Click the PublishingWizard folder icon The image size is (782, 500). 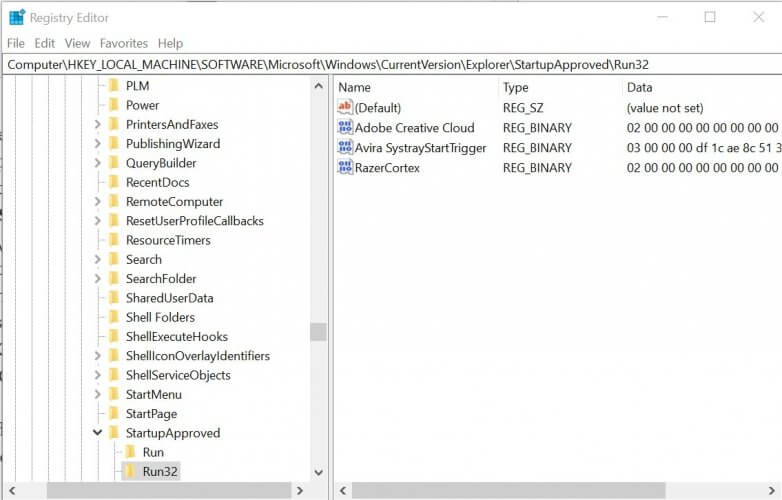114,144
